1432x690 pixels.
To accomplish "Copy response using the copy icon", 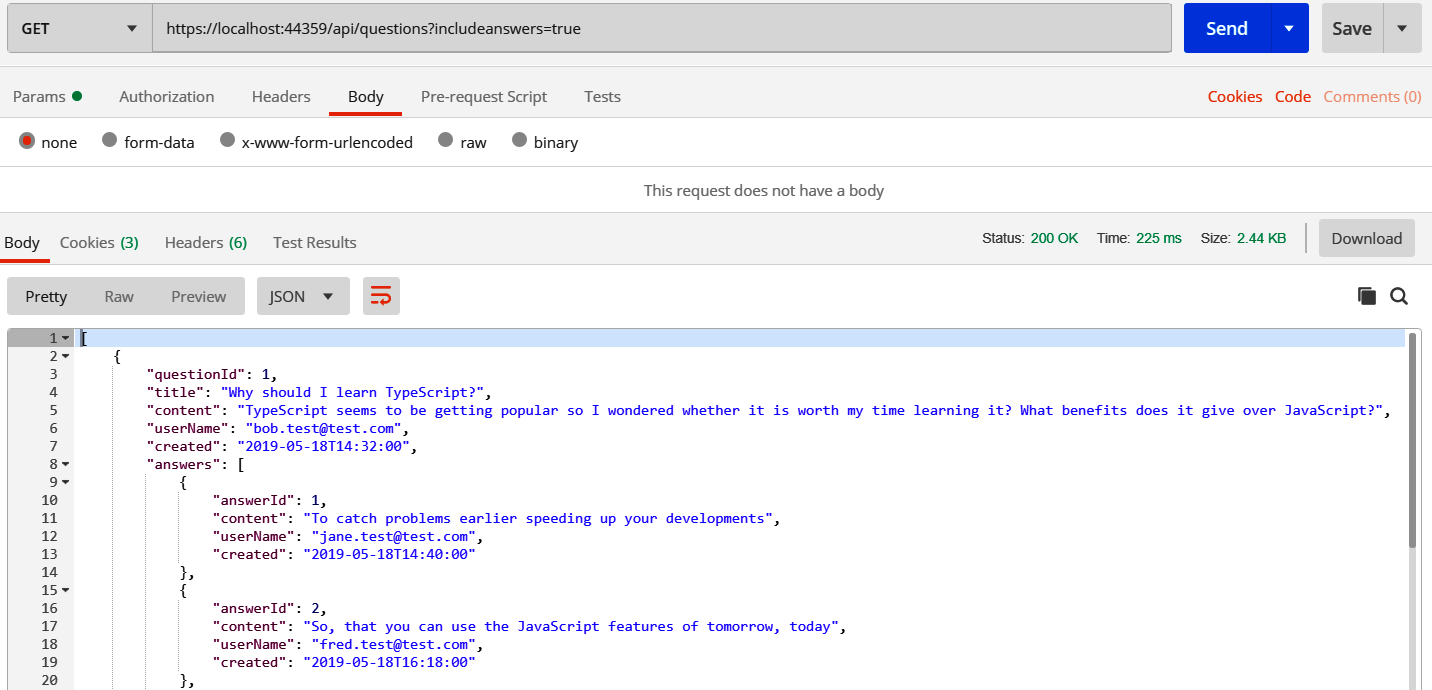I will tap(1366, 296).
